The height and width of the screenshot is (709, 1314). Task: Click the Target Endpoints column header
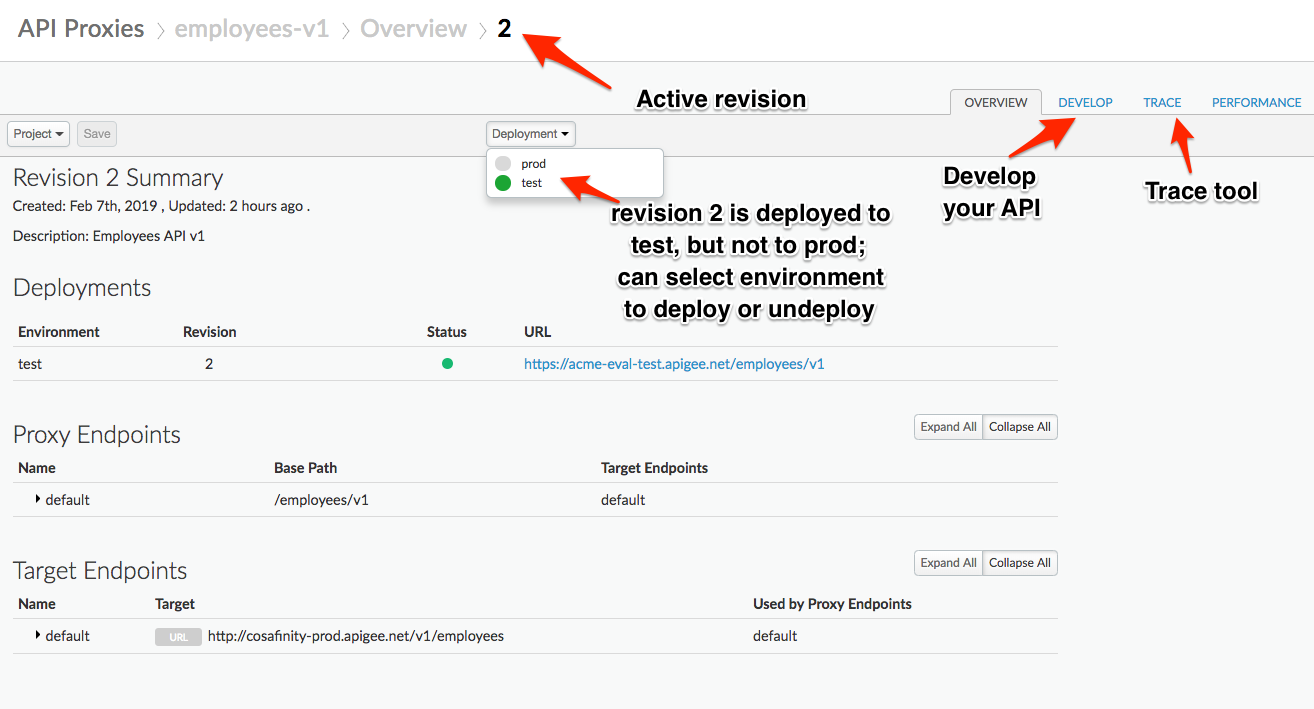(x=654, y=468)
